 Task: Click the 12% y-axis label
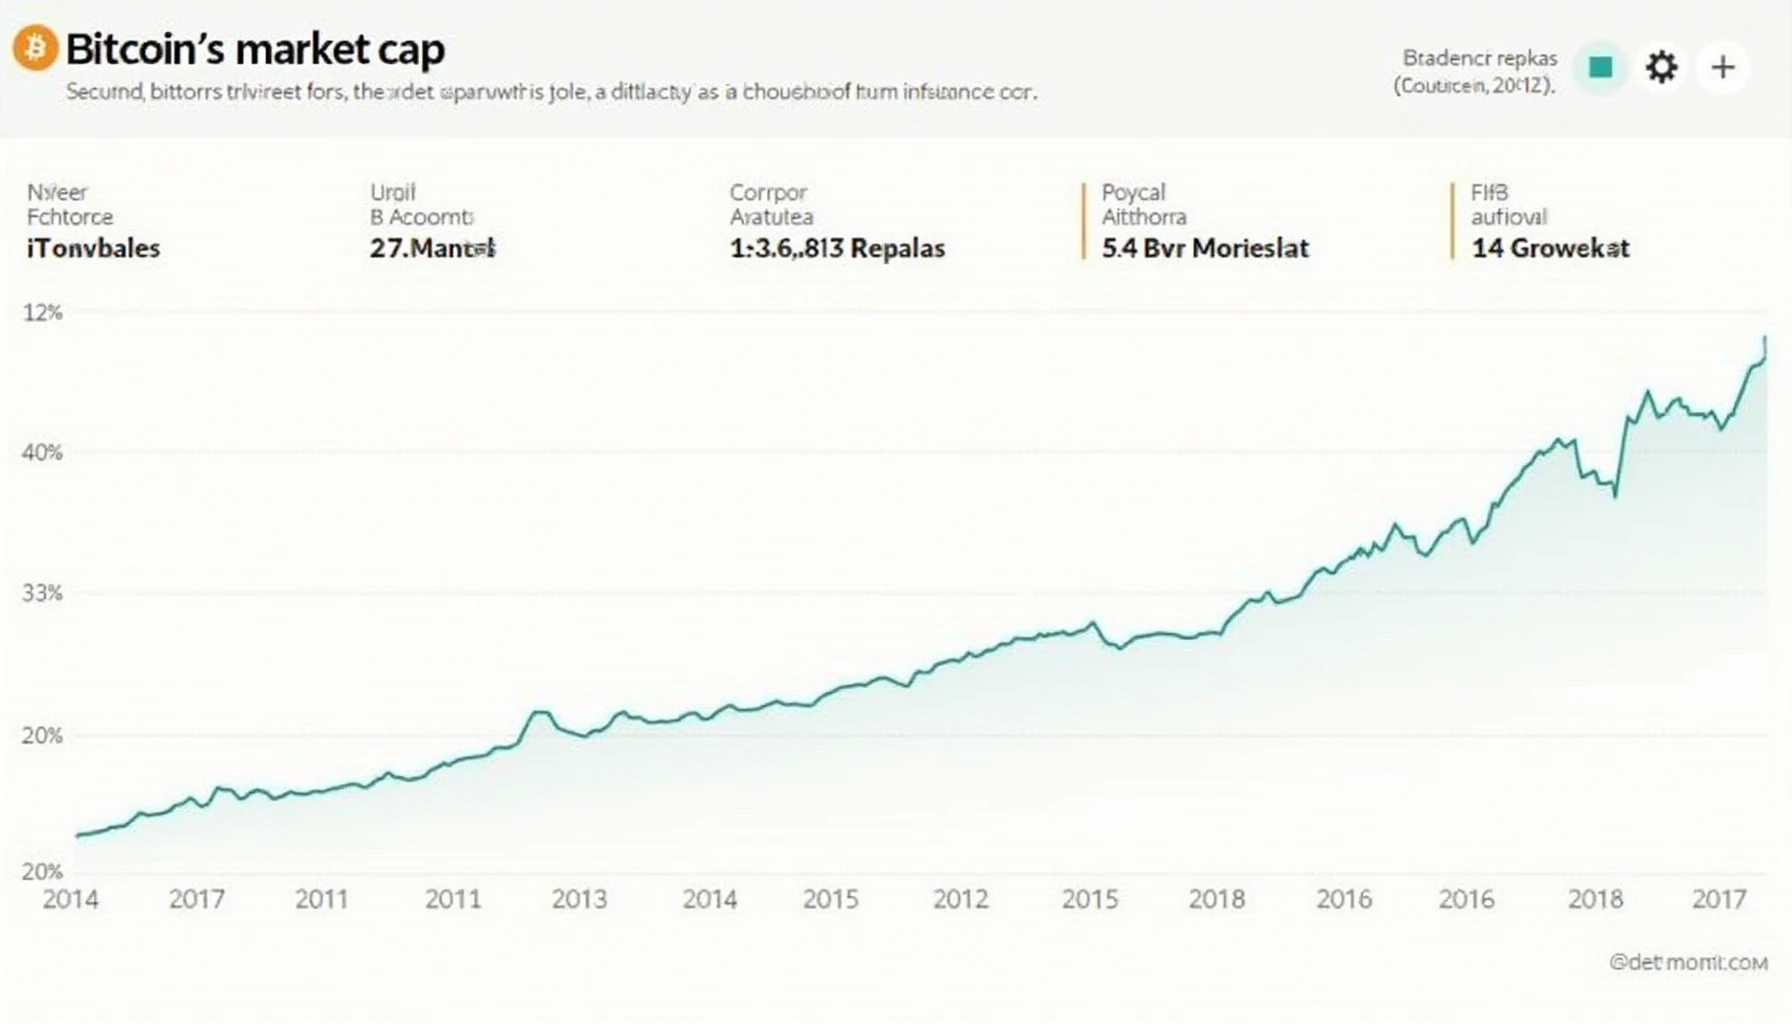pos(42,312)
